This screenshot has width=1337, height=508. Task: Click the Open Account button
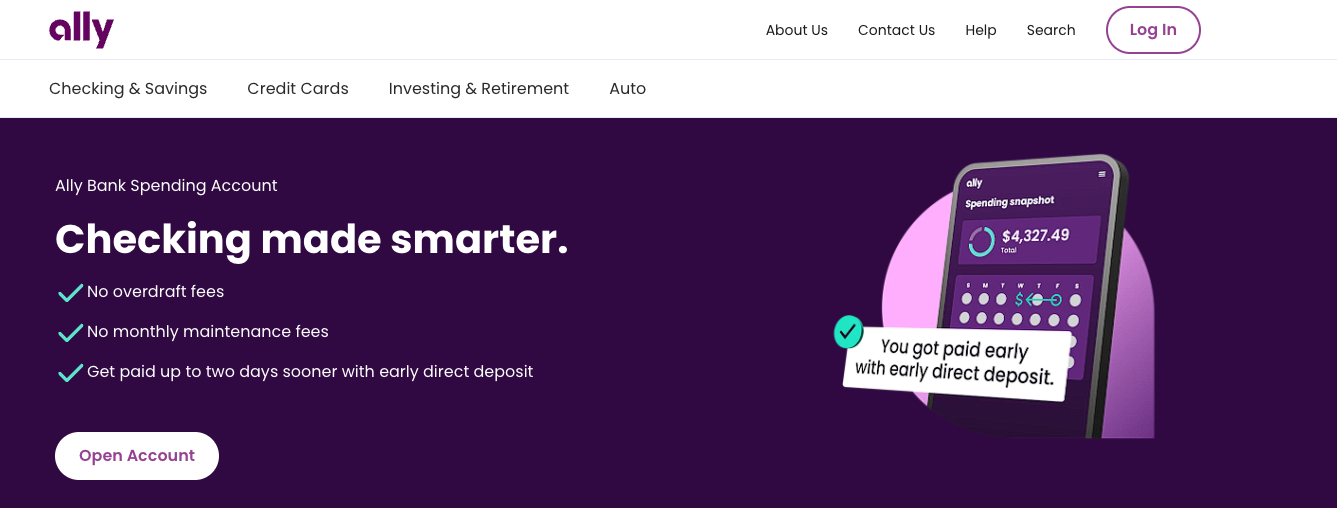[137, 456]
